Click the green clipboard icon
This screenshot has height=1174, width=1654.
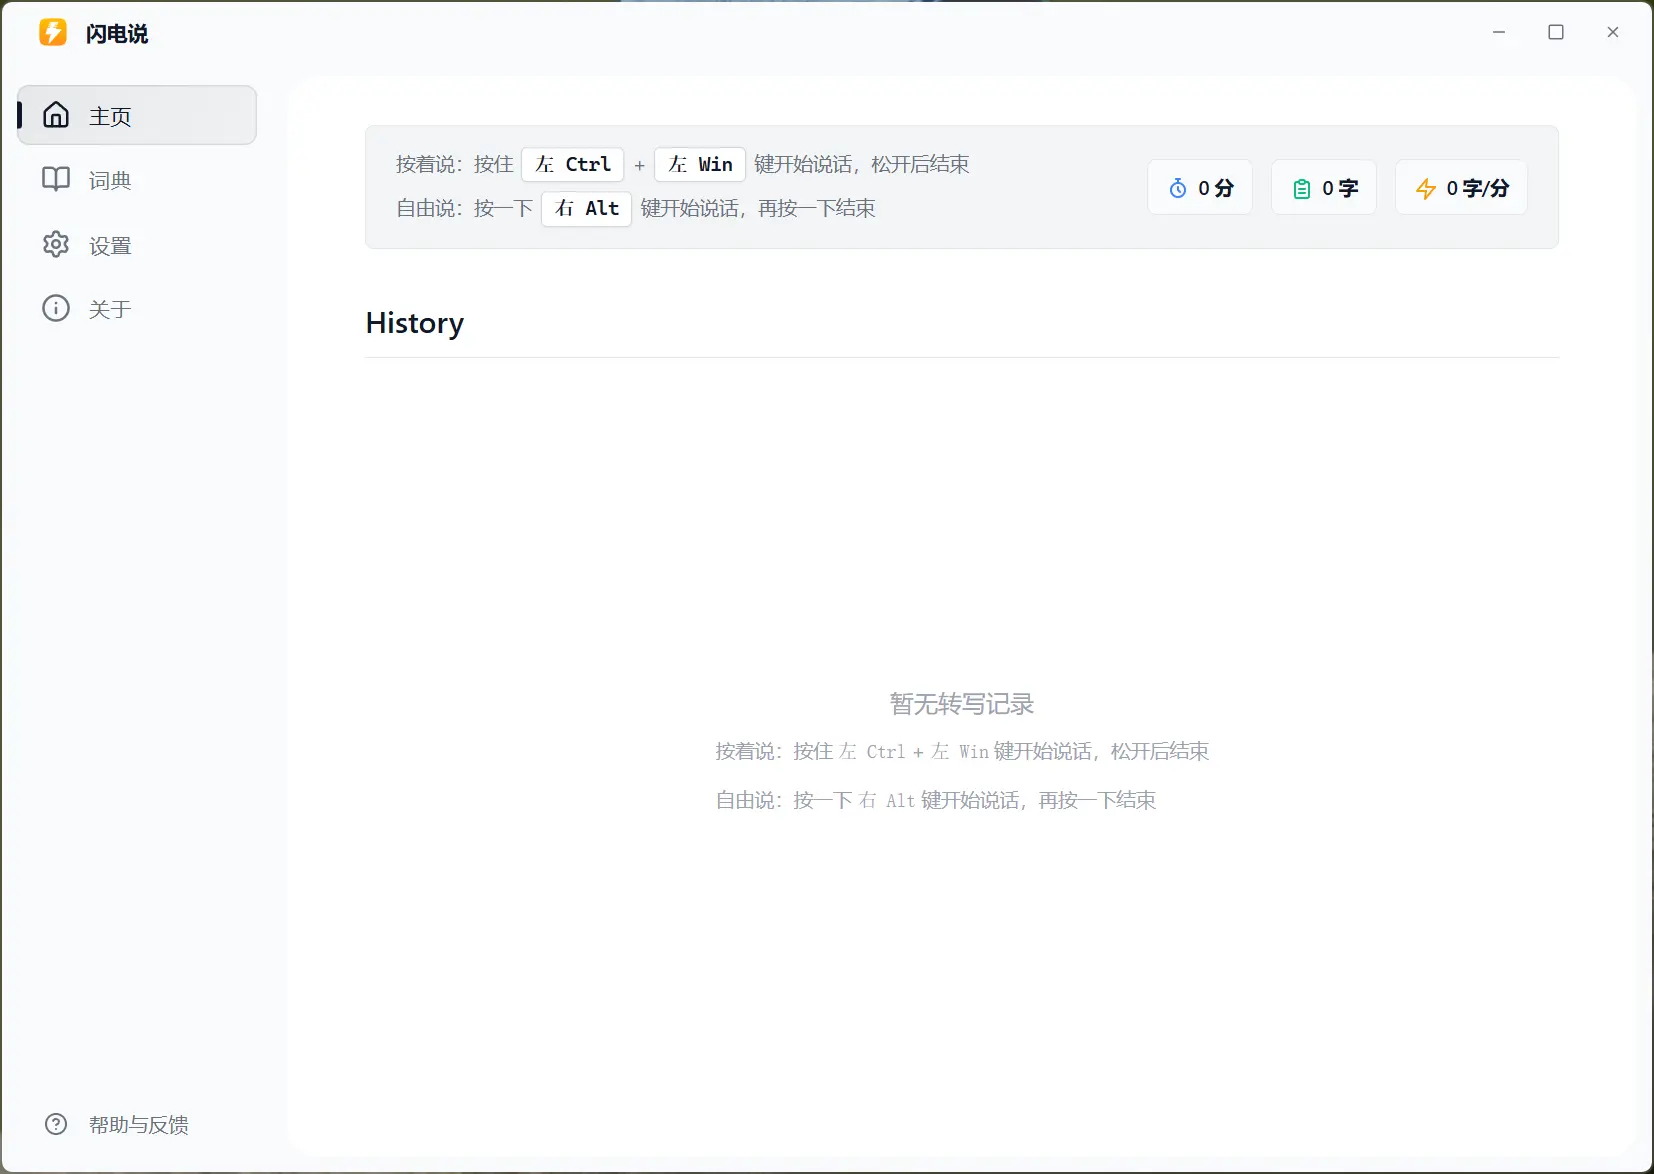1301,188
